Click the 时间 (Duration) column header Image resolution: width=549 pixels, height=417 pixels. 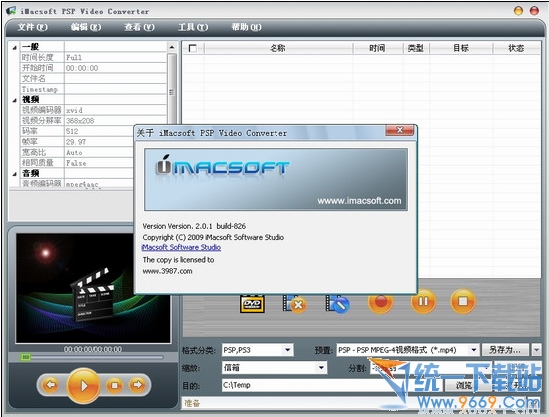pos(377,48)
